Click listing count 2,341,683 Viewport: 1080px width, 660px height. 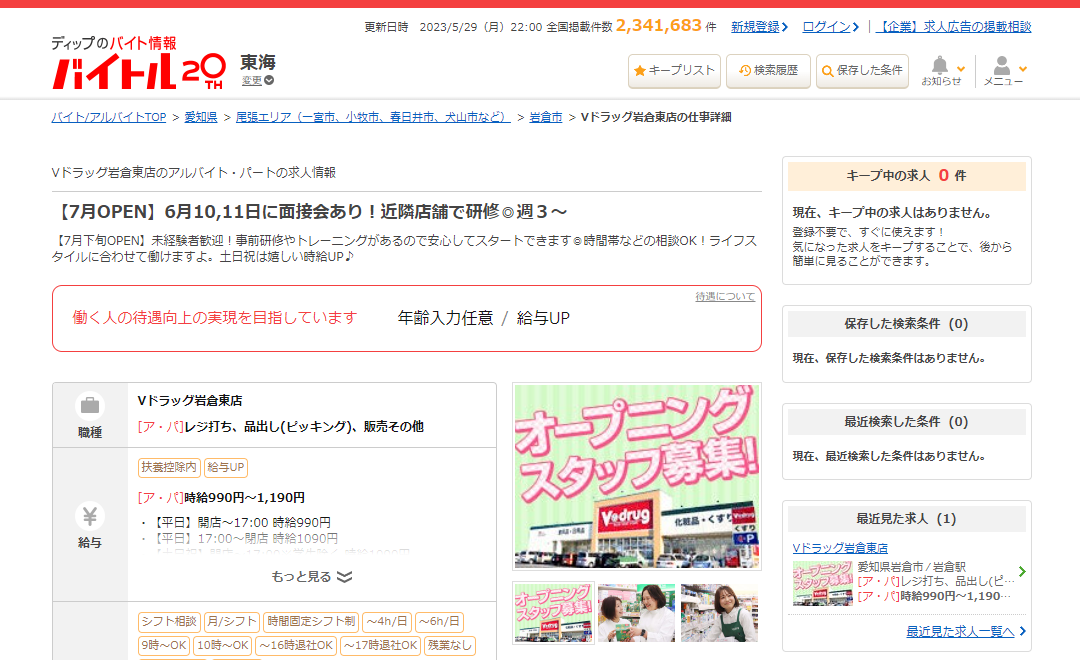[x=658, y=26]
